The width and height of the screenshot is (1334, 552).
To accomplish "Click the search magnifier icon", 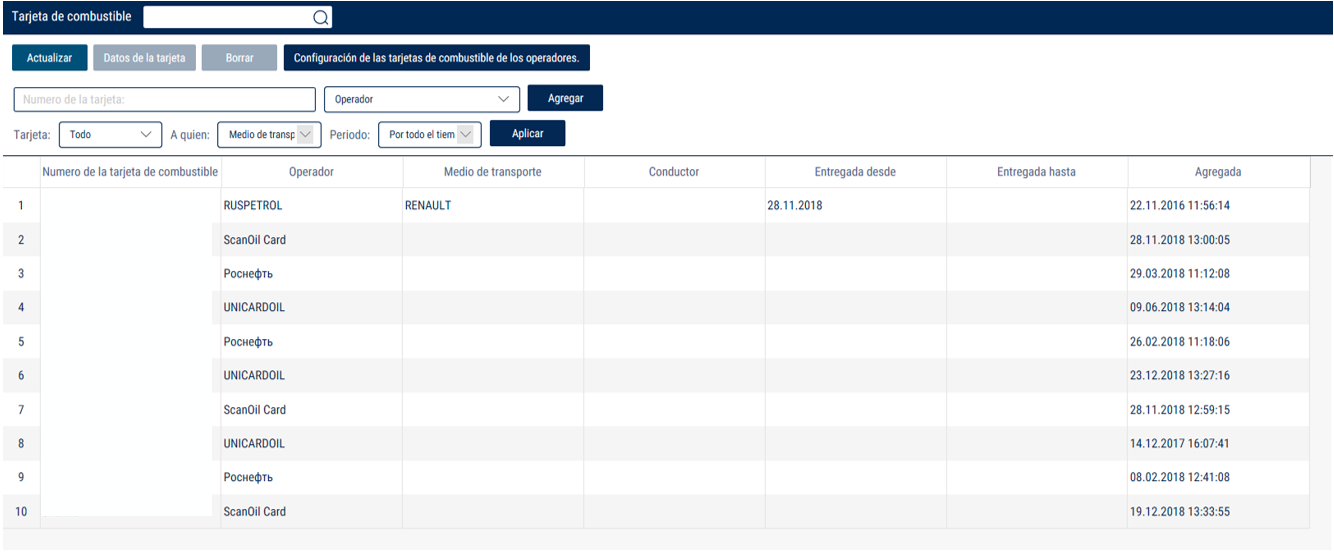I will point(320,17).
